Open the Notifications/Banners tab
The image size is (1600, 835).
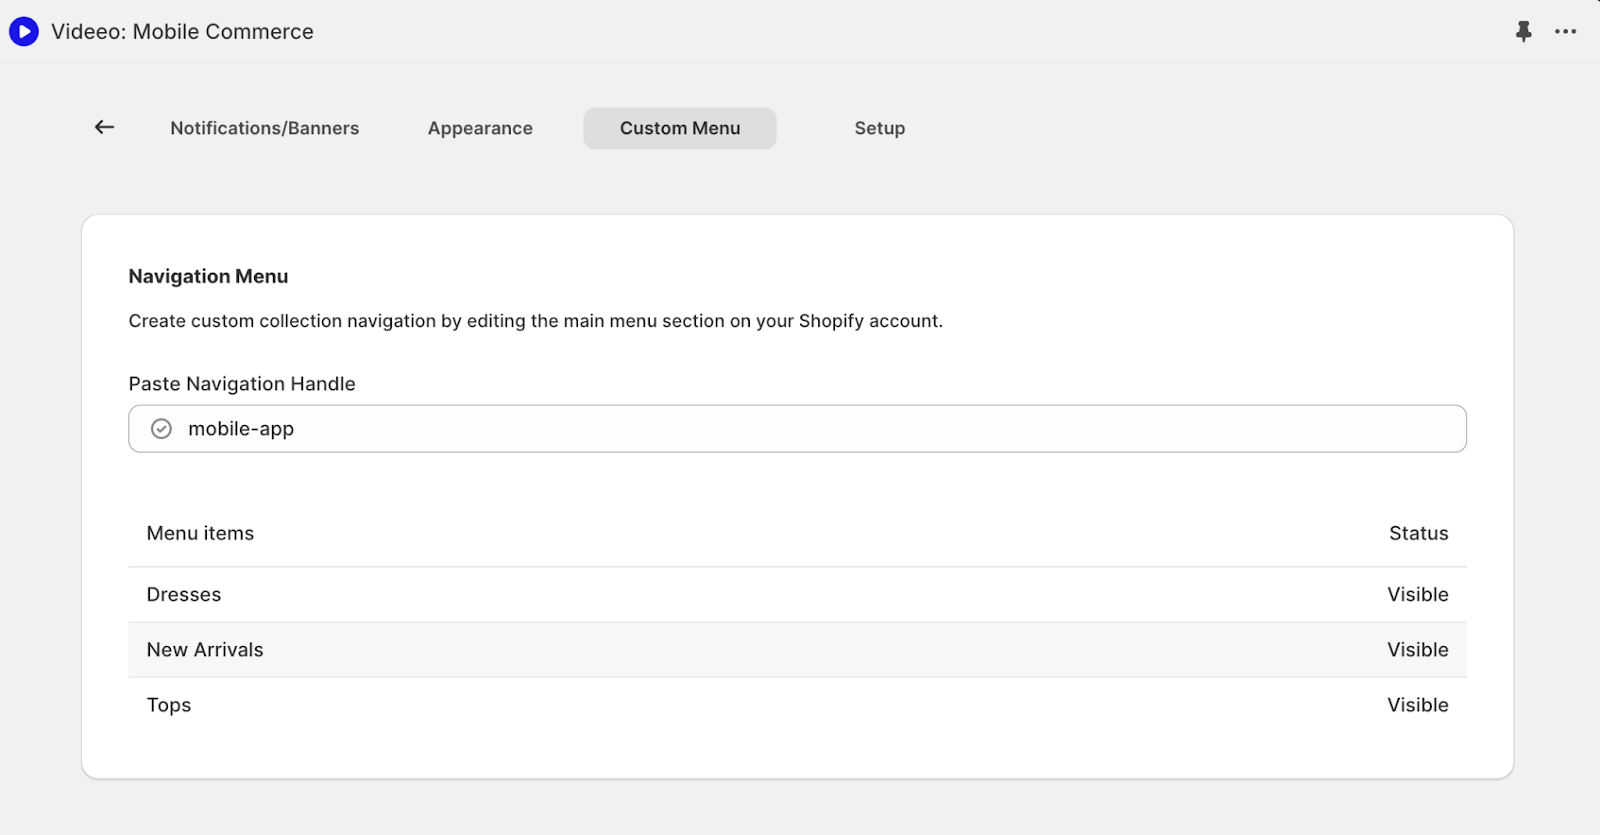tap(264, 128)
